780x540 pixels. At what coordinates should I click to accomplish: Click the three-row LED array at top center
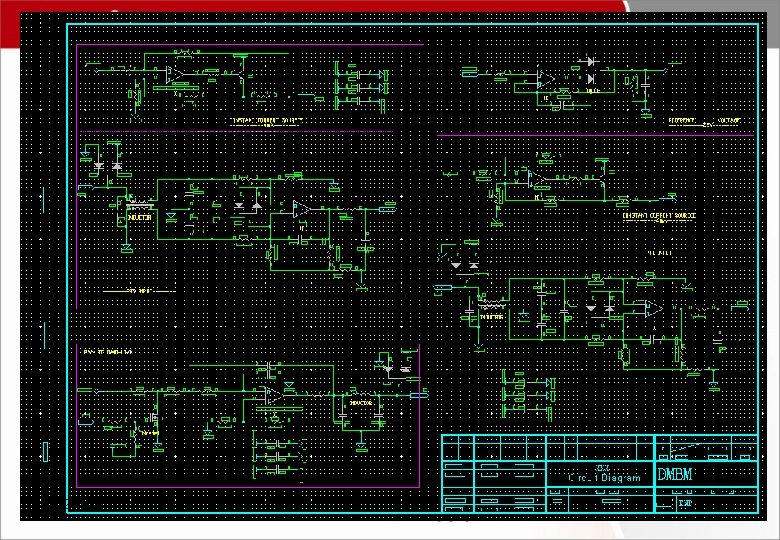(x=362, y=88)
